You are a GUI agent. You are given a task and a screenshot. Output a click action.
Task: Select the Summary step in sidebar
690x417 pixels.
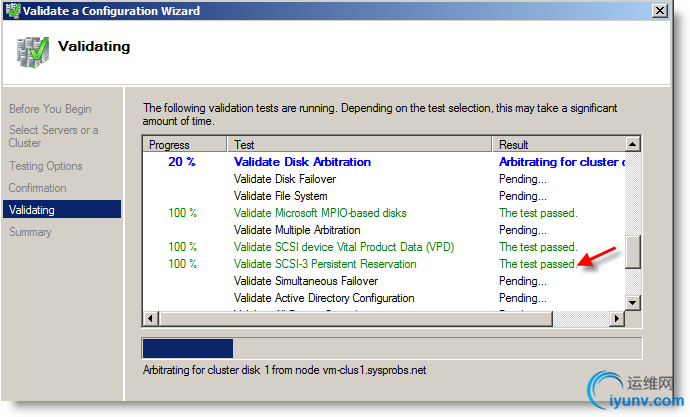(x=30, y=232)
